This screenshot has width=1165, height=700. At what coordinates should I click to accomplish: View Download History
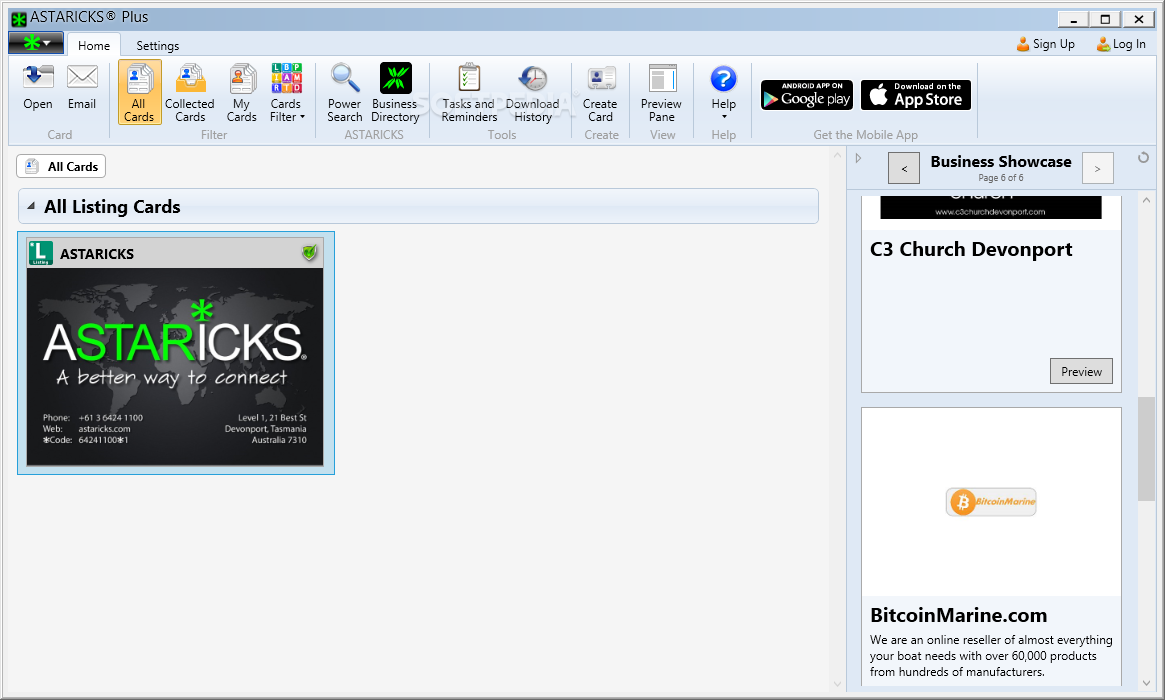pyautogui.click(x=533, y=92)
